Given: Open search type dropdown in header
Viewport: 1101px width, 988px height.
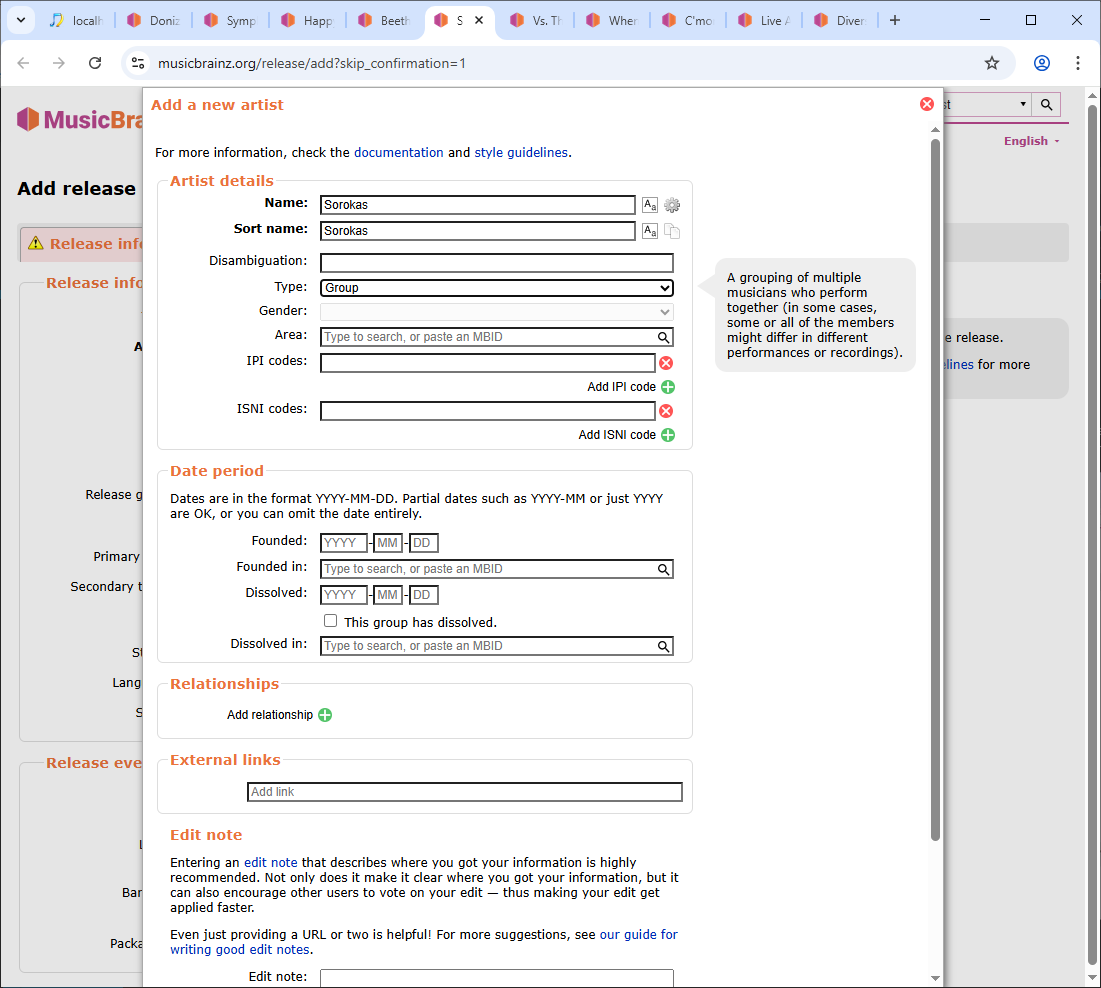Looking at the screenshot, I should (987, 105).
